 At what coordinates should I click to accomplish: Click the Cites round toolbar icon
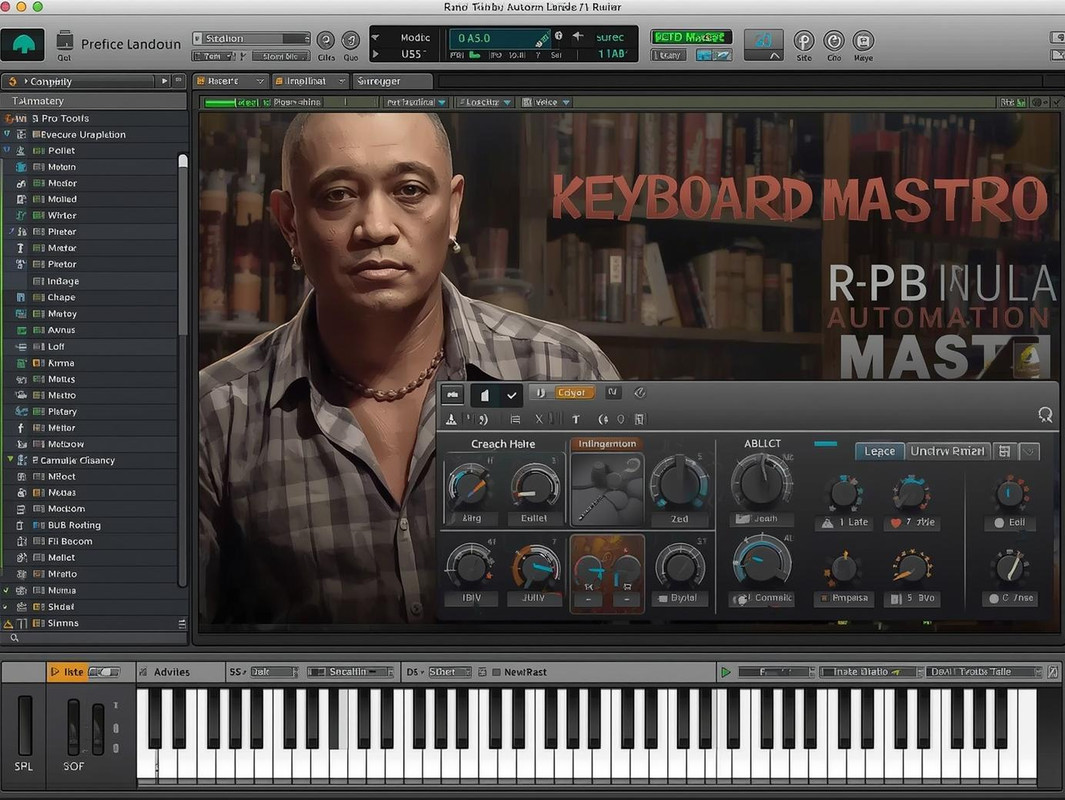[326, 40]
